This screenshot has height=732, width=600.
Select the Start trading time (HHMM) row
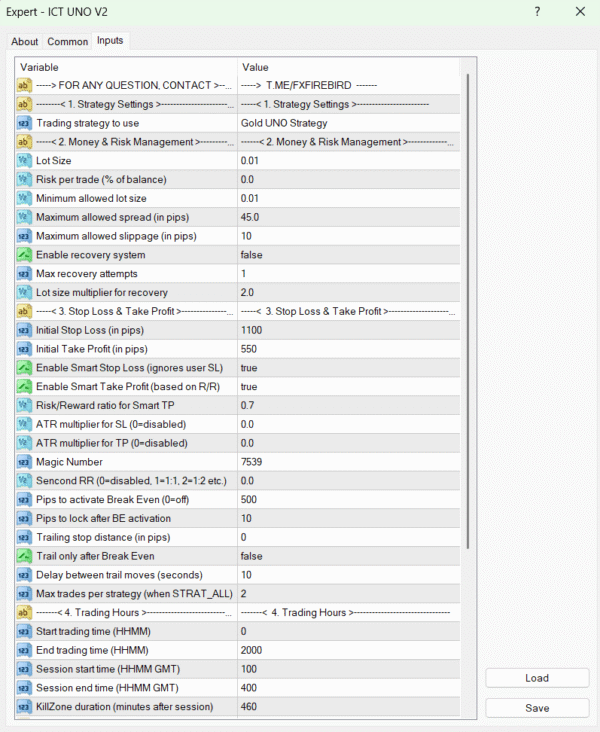238,631
